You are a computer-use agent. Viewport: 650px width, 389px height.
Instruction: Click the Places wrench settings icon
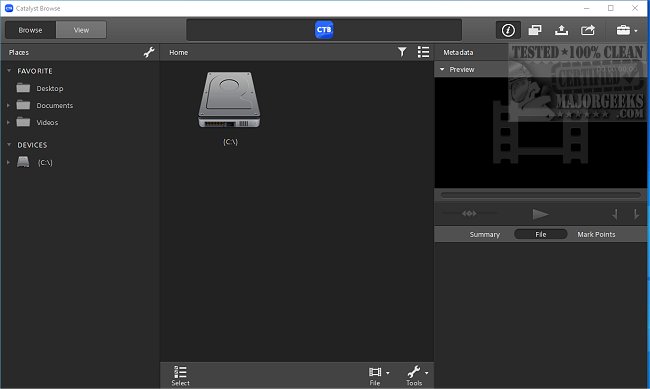tap(149, 52)
